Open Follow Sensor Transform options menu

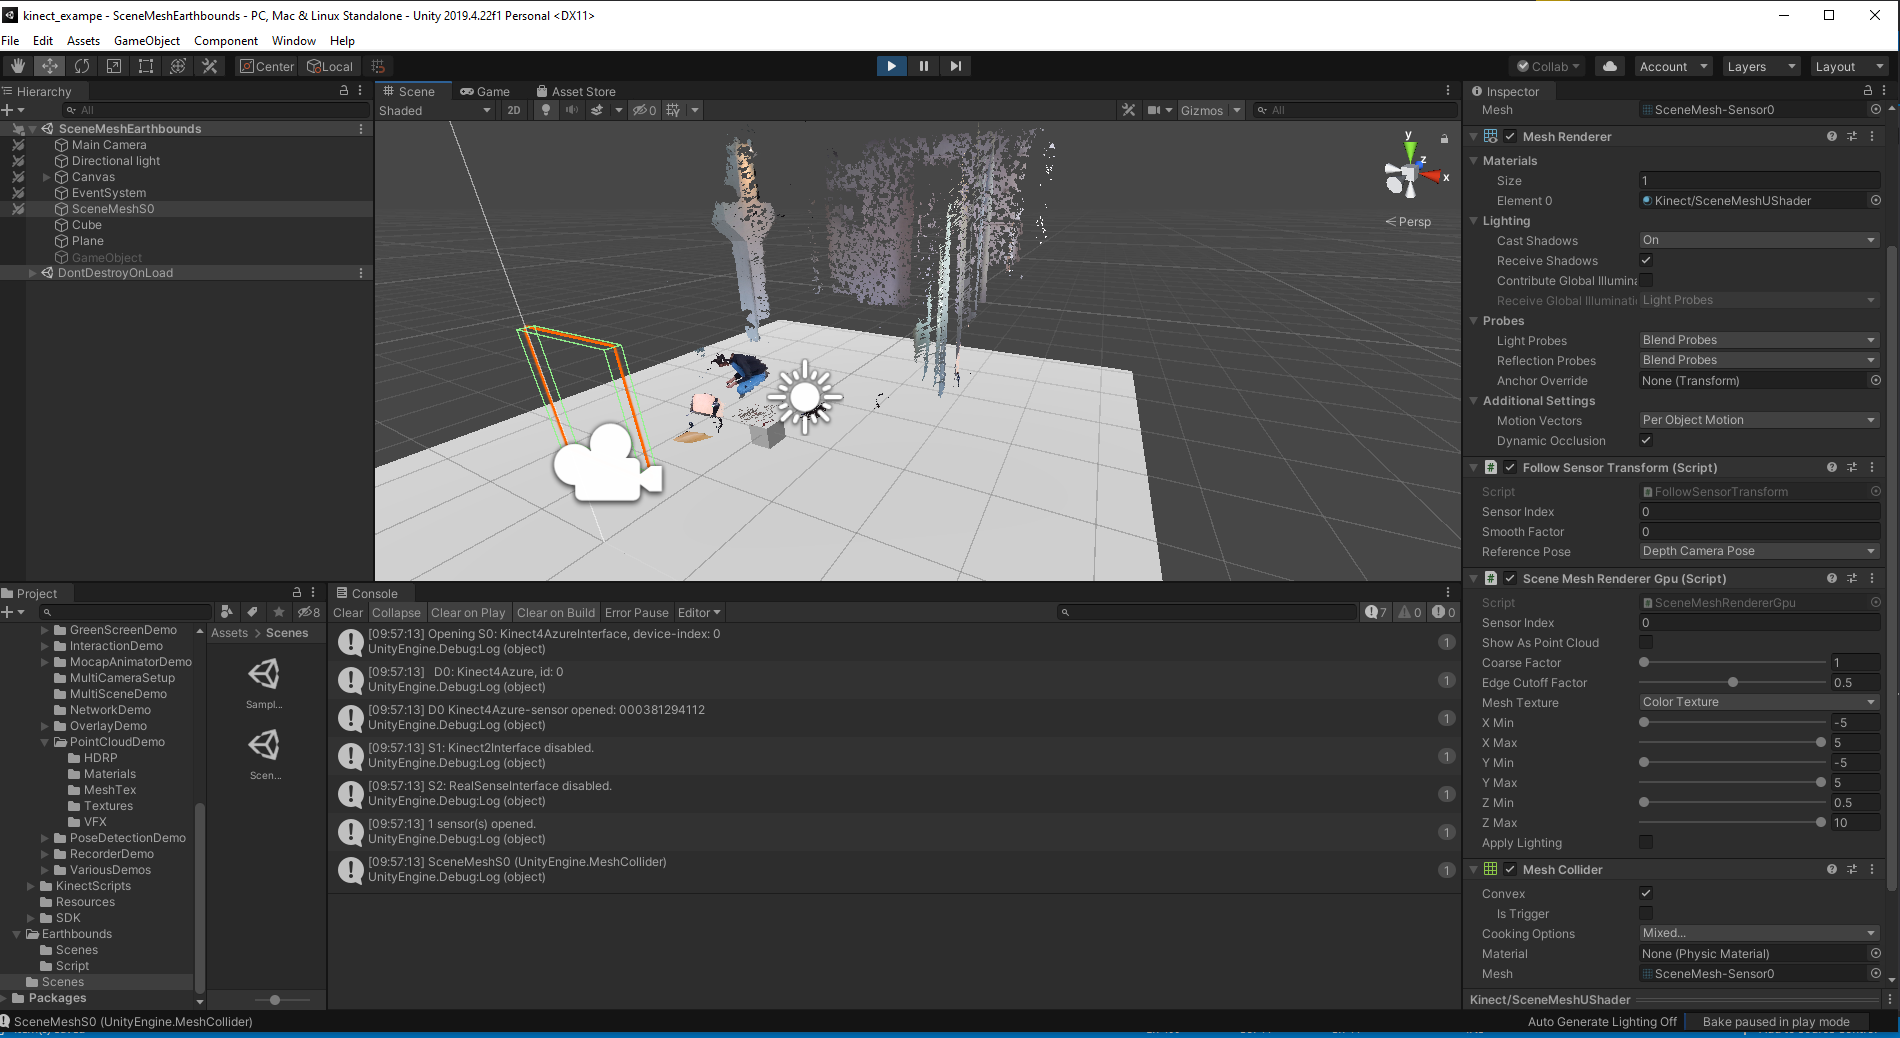[x=1872, y=467]
